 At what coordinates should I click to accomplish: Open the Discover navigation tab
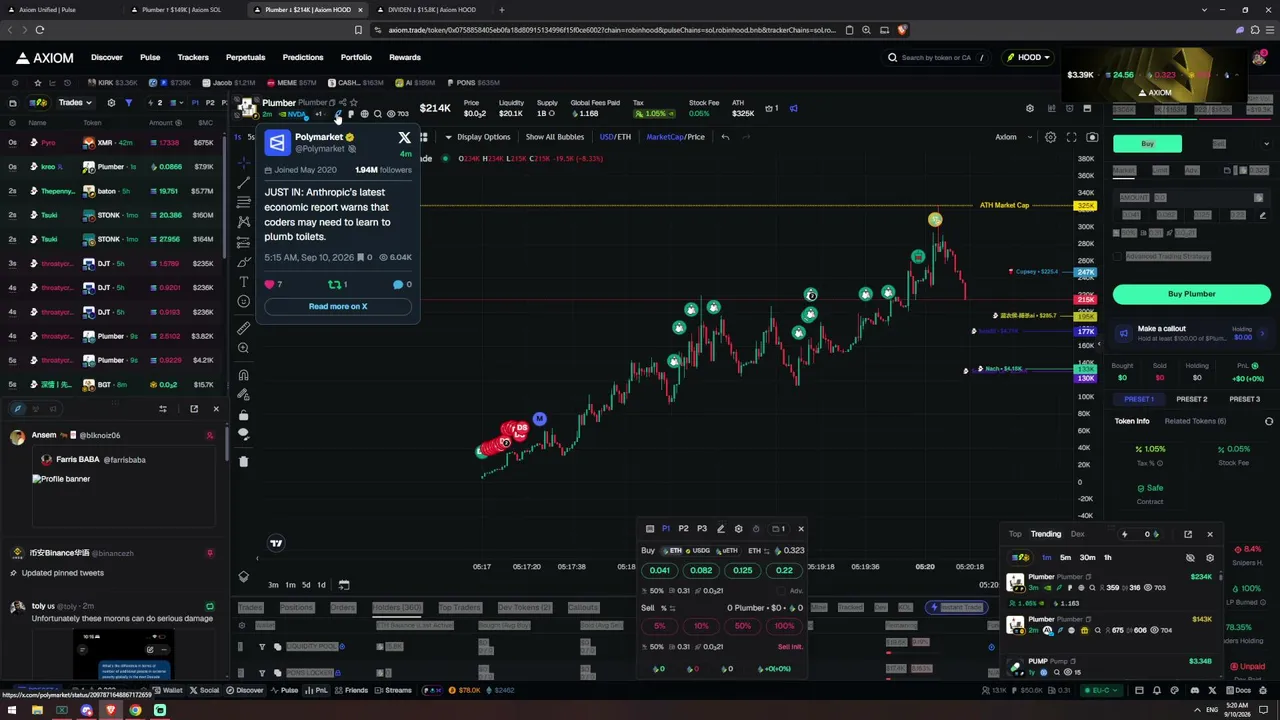(107, 58)
